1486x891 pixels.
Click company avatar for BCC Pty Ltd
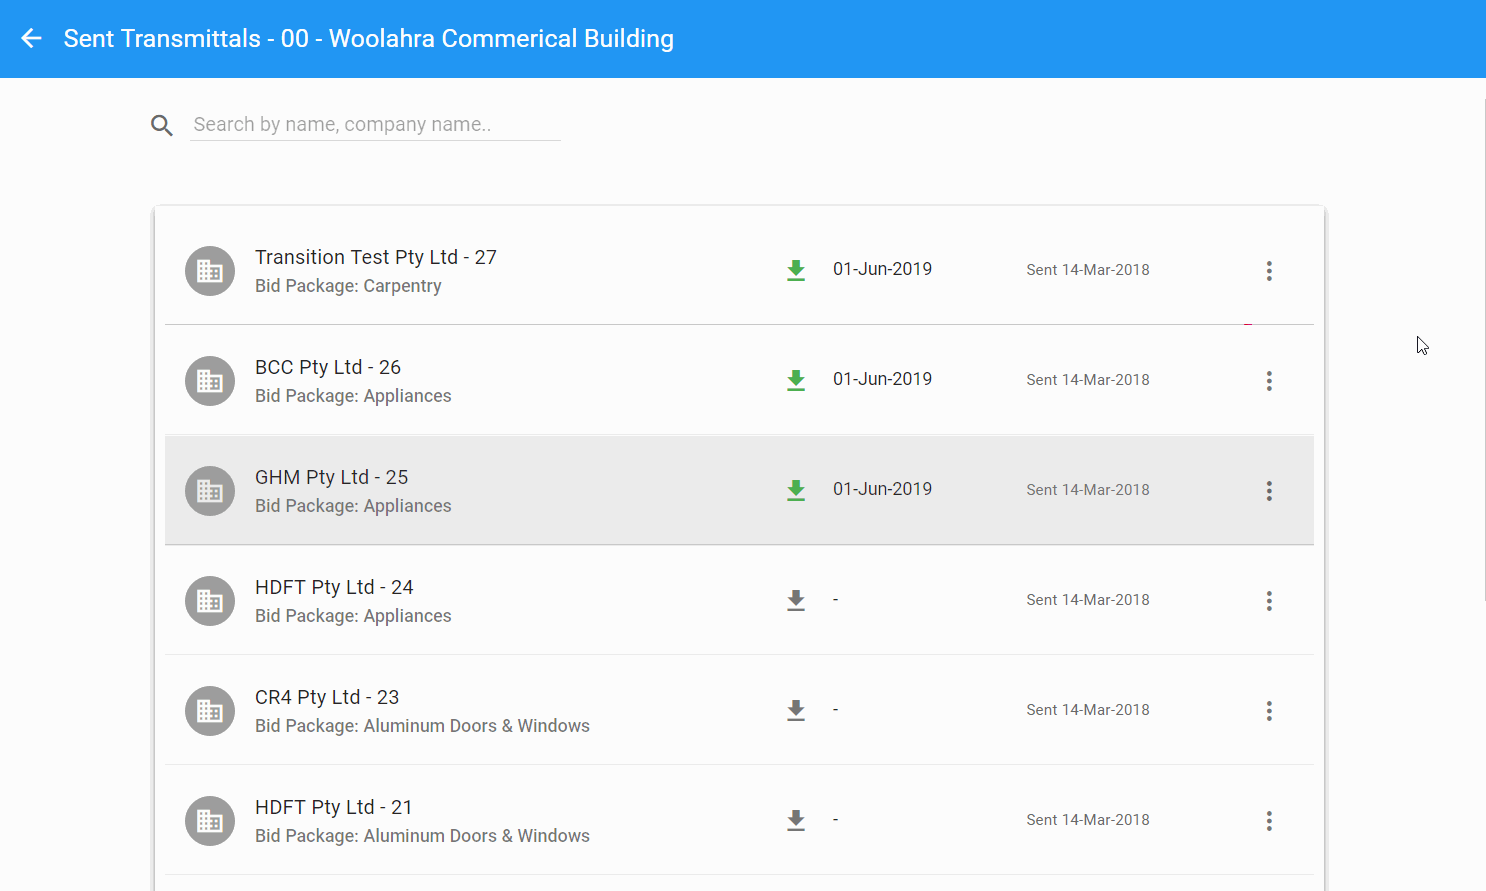click(210, 381)
